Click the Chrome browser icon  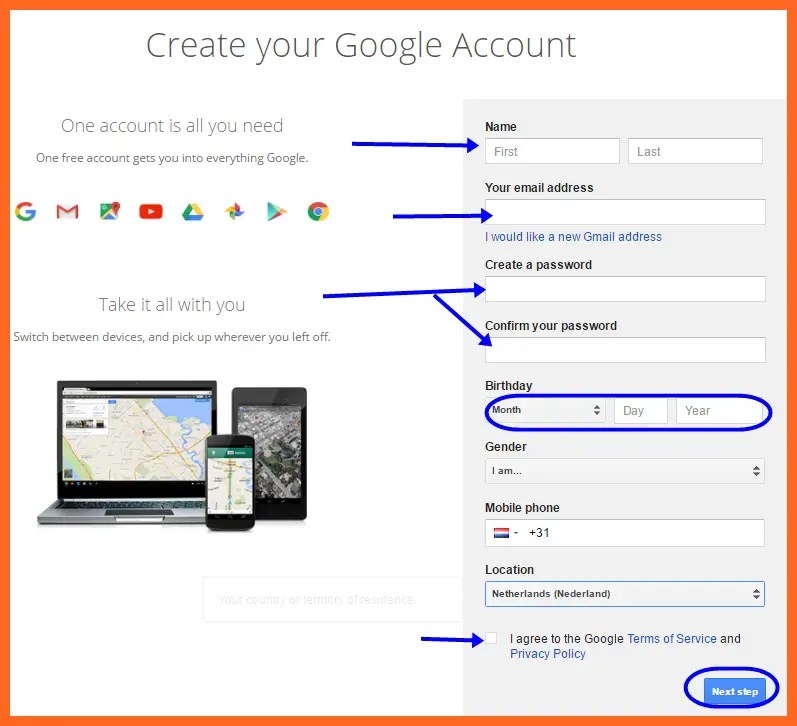(x=318, y=211)
